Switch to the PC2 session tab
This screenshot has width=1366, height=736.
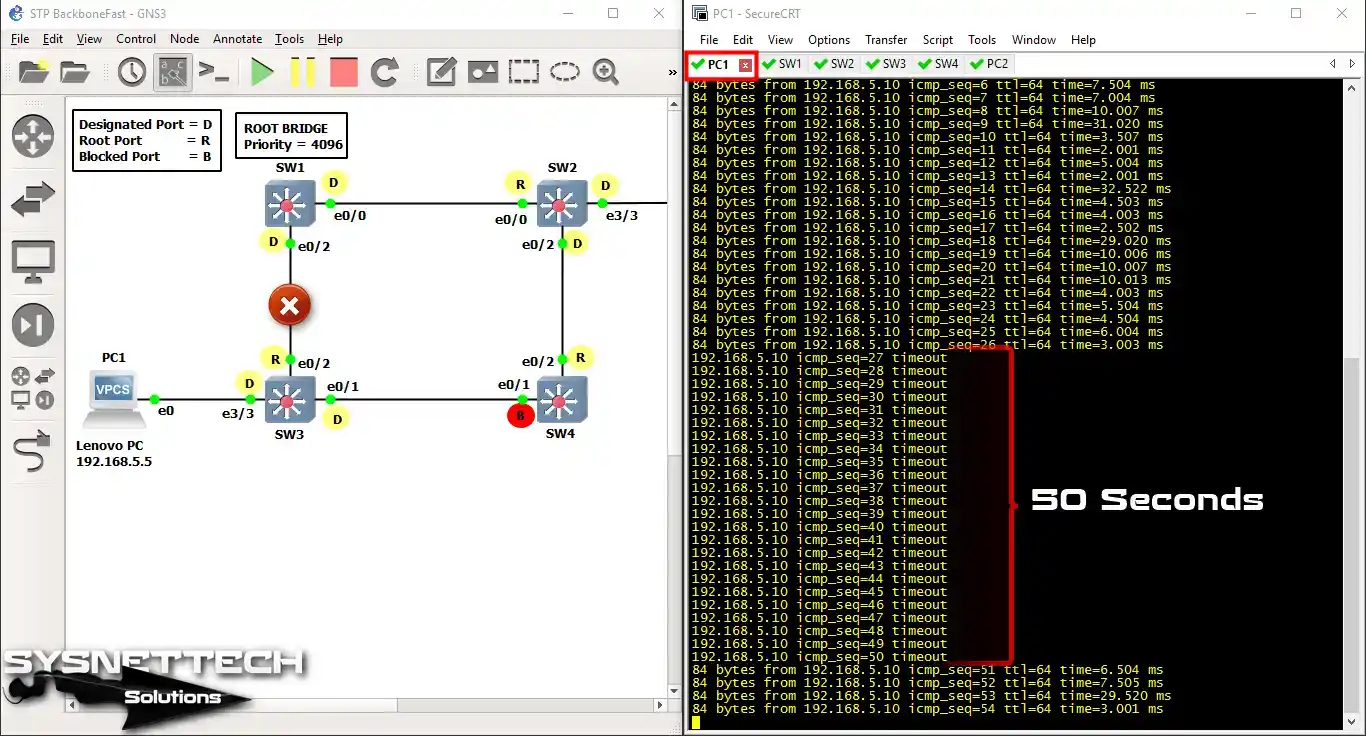click(x=989, y=65)
